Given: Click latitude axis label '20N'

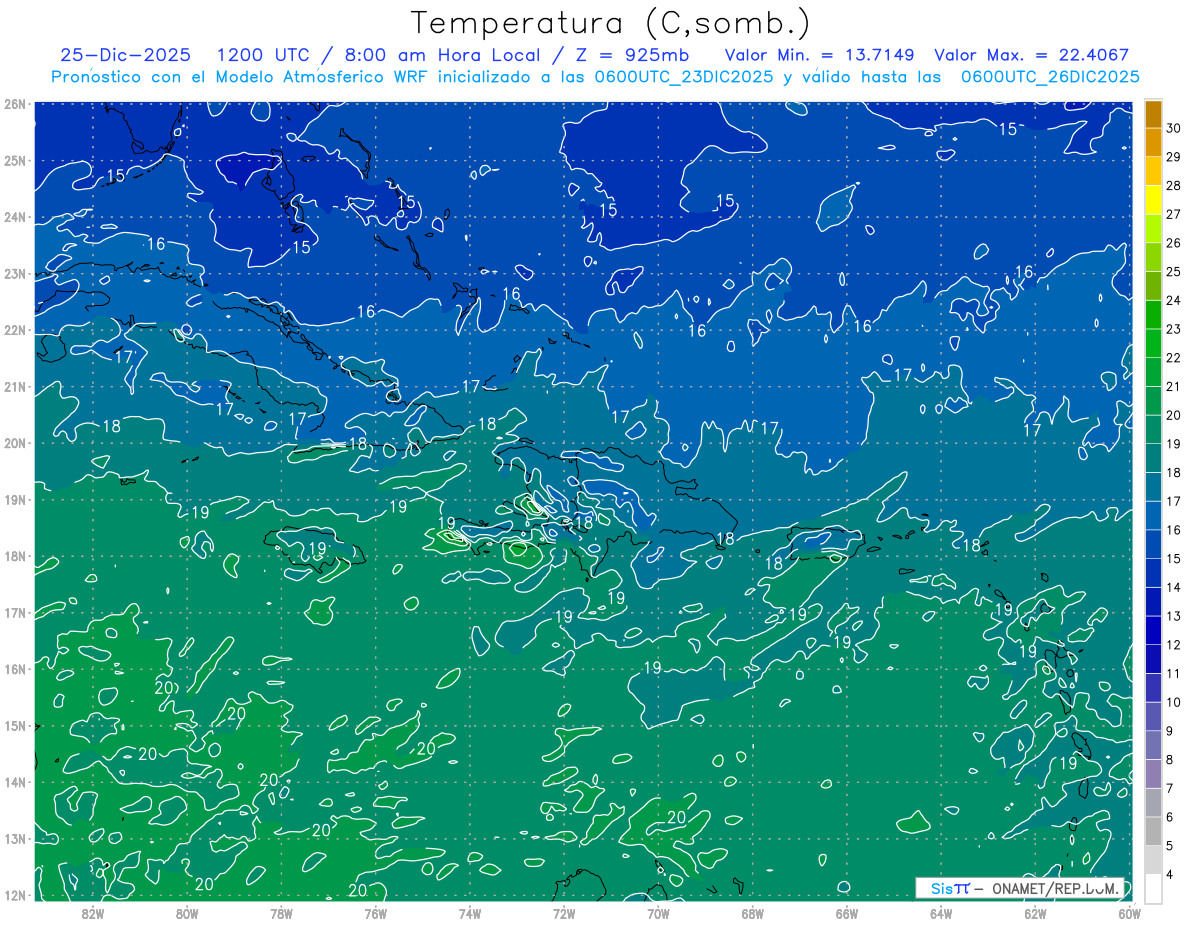Looking at the screenshot, I should click(14, 443).
